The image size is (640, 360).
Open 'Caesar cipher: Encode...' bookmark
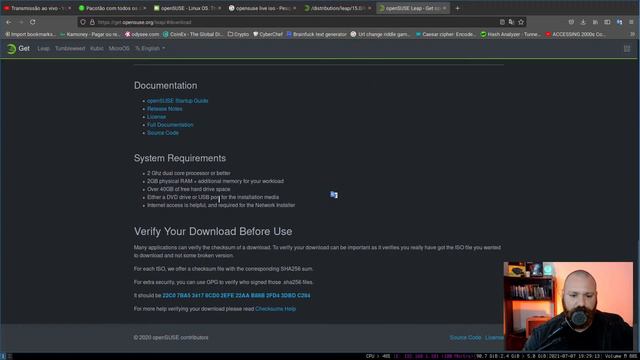446,34
